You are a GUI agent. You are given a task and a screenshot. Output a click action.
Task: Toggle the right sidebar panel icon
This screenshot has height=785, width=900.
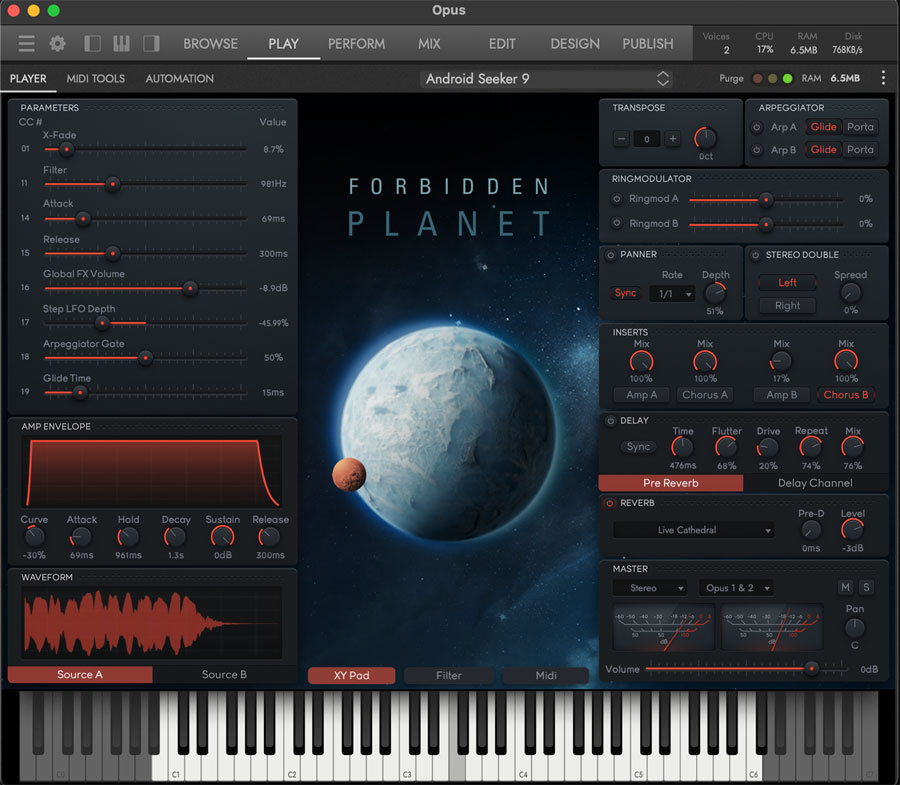152,44
